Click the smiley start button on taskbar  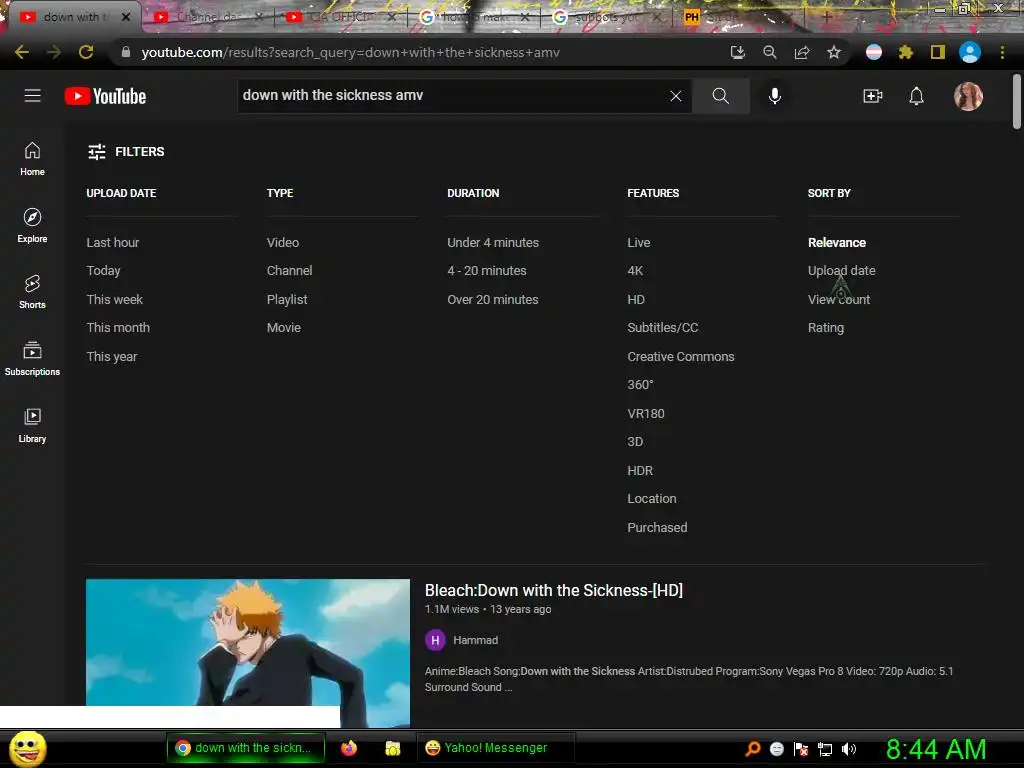(27, 748)
